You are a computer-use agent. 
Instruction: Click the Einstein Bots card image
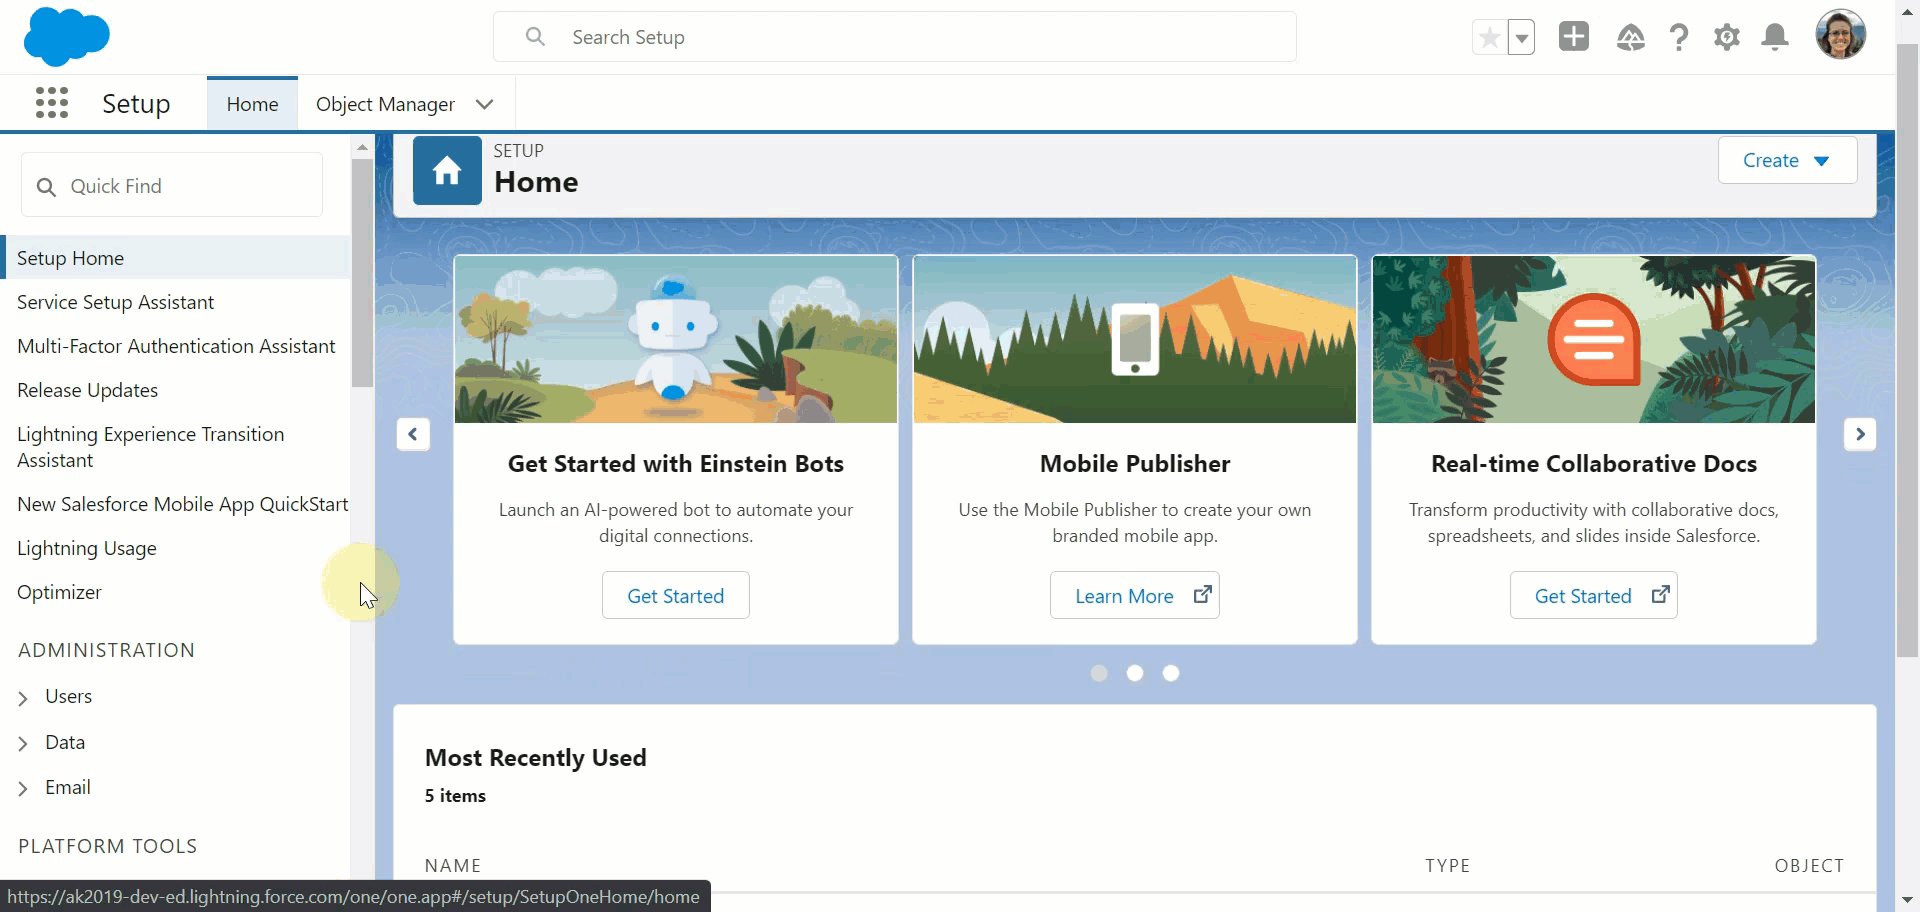click(675, 339)
